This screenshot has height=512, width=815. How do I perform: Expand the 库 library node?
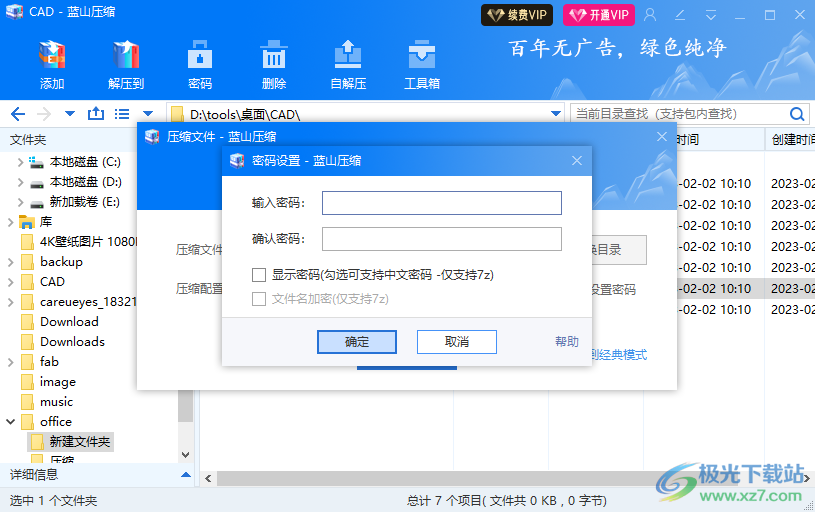coord(10,222)
